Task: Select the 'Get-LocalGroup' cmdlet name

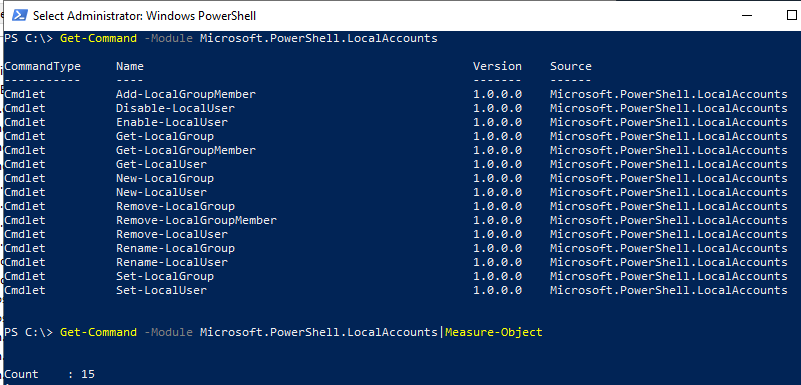Action: [164, 136]
